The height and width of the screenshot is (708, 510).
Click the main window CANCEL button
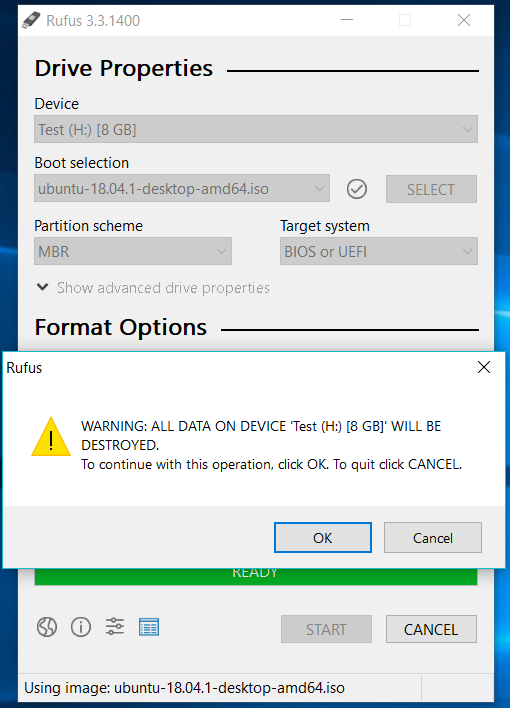[431, 629]
